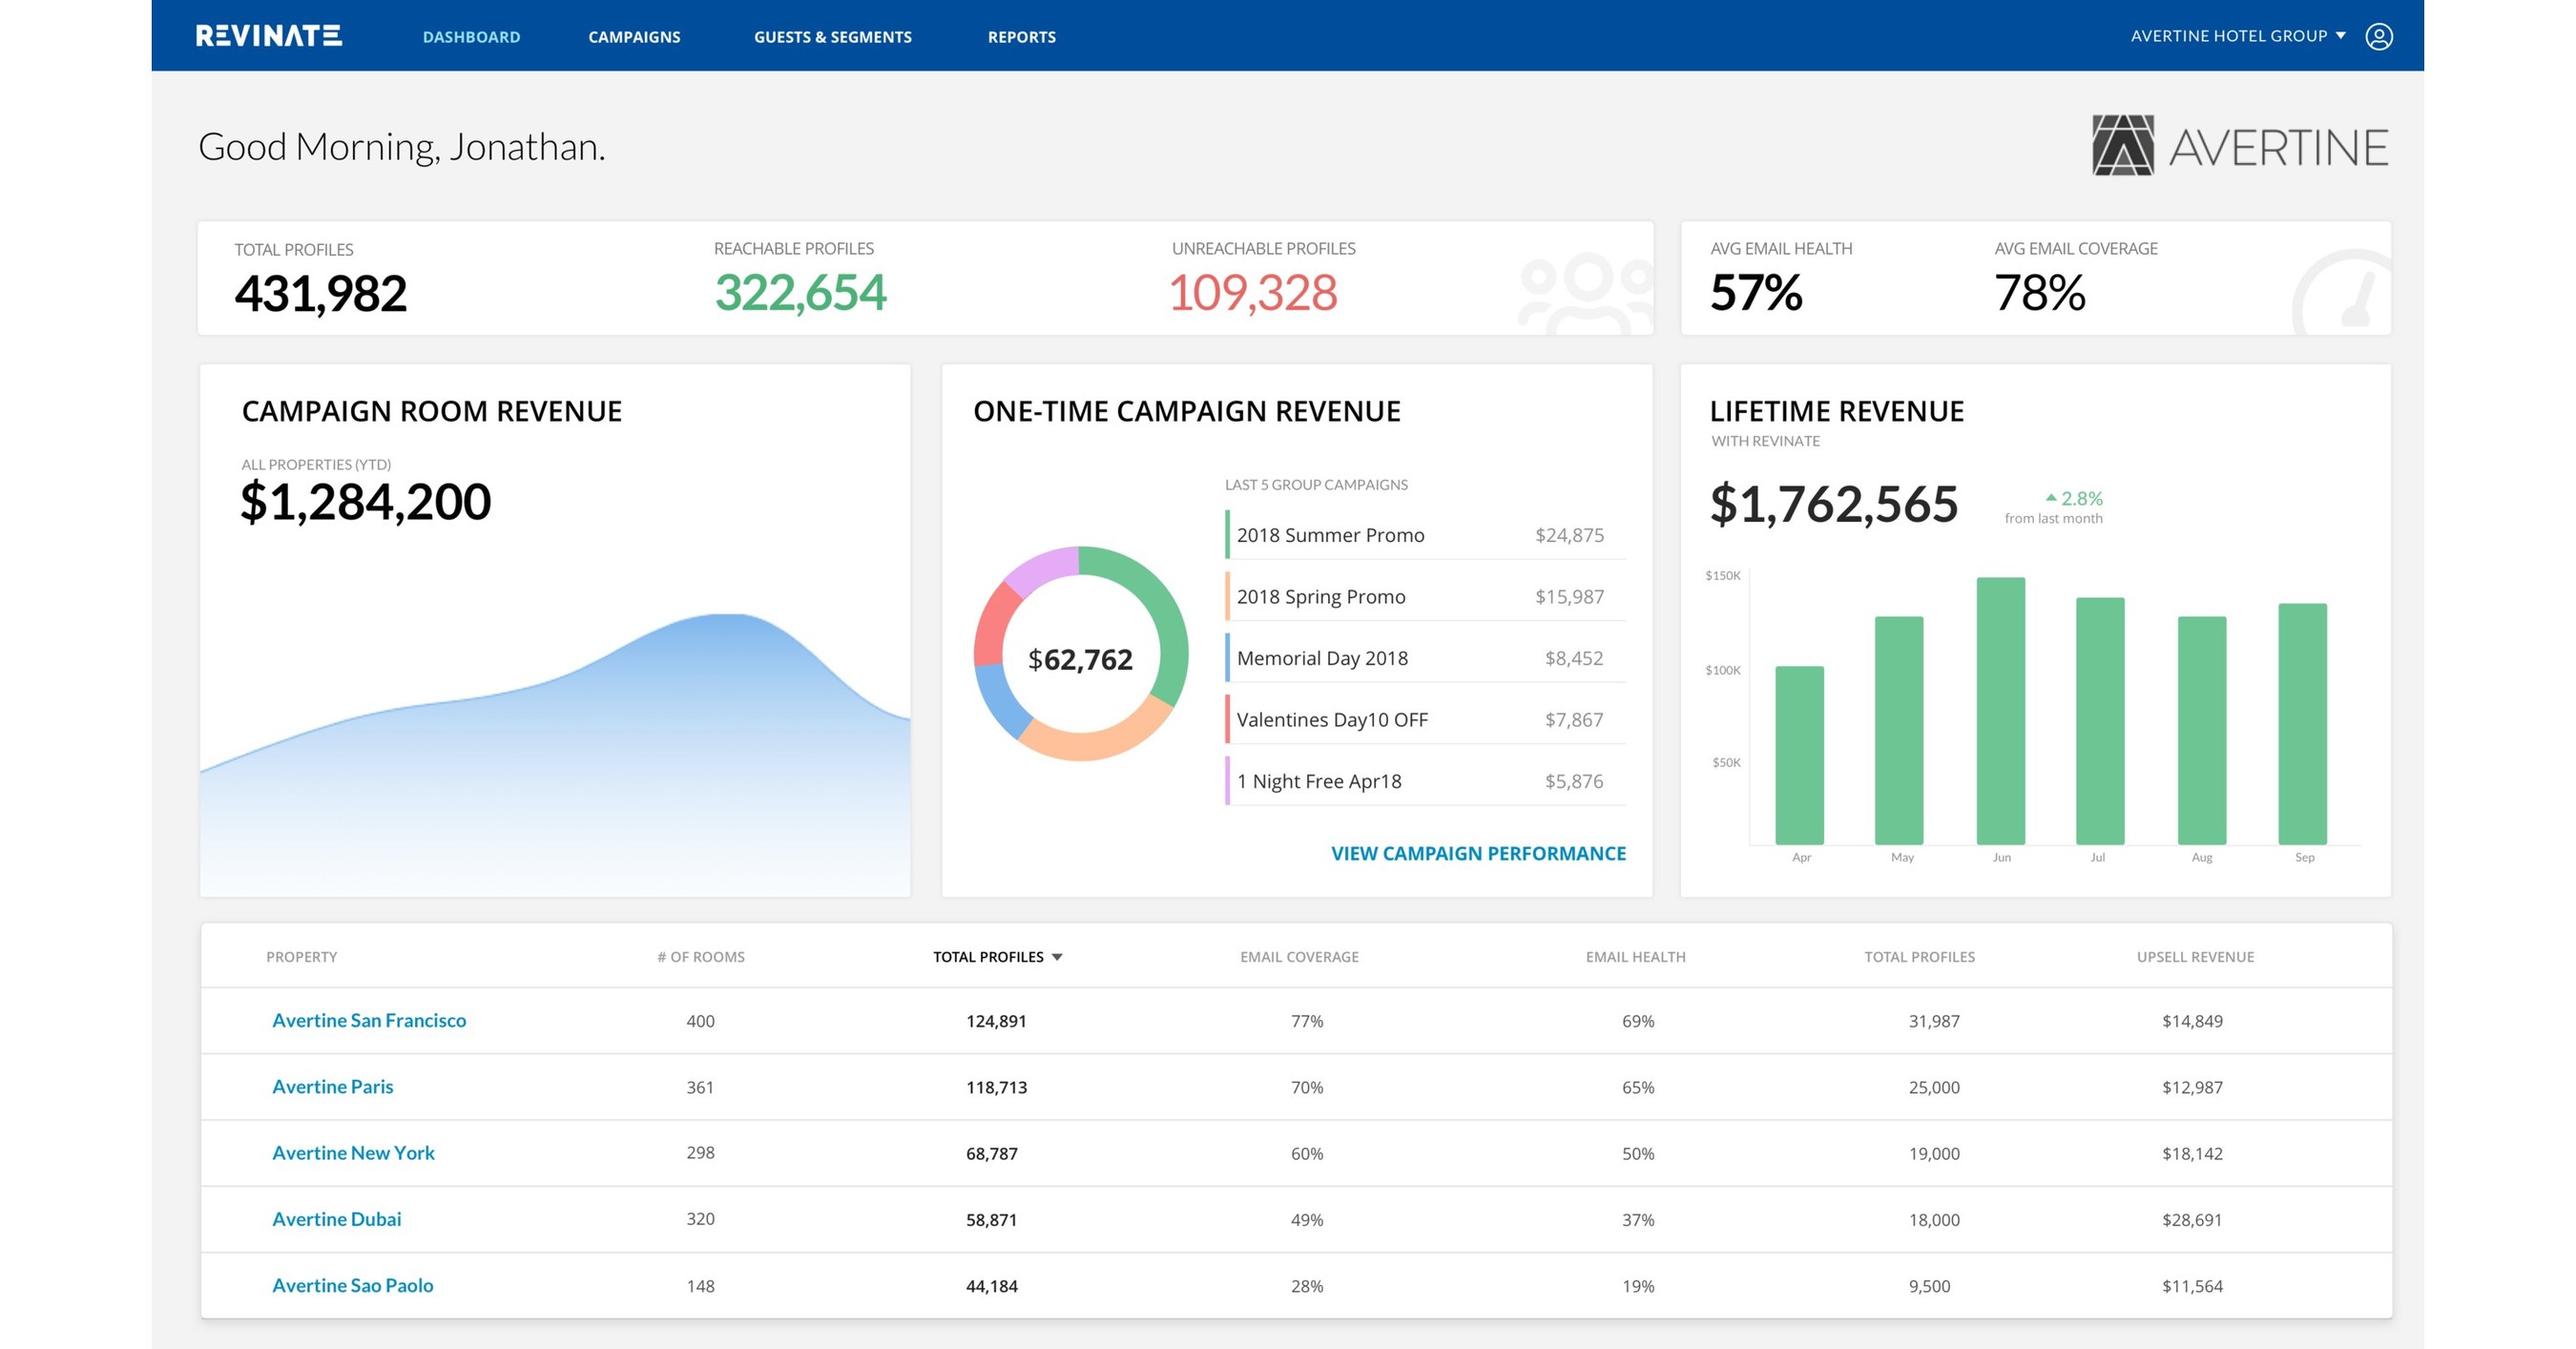Click the 431,982 total profiles value

(320, 294)
